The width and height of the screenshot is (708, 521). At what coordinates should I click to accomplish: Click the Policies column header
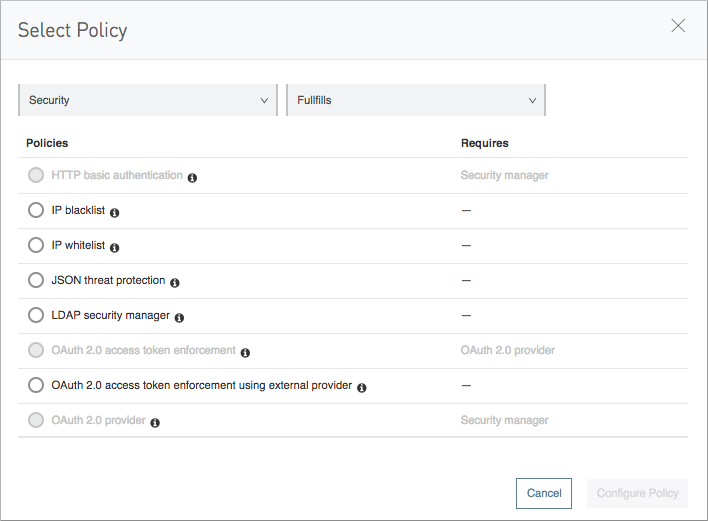tap(47, 143)
